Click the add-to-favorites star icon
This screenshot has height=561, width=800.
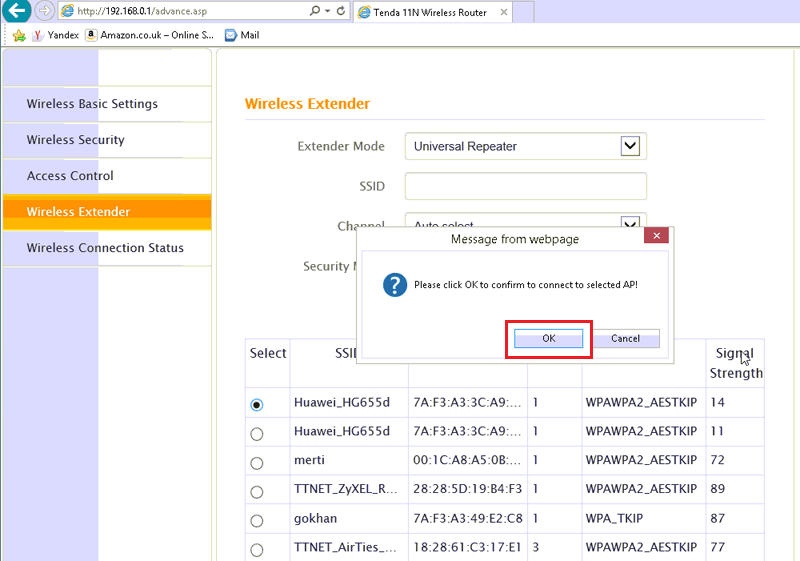point(18,35)
